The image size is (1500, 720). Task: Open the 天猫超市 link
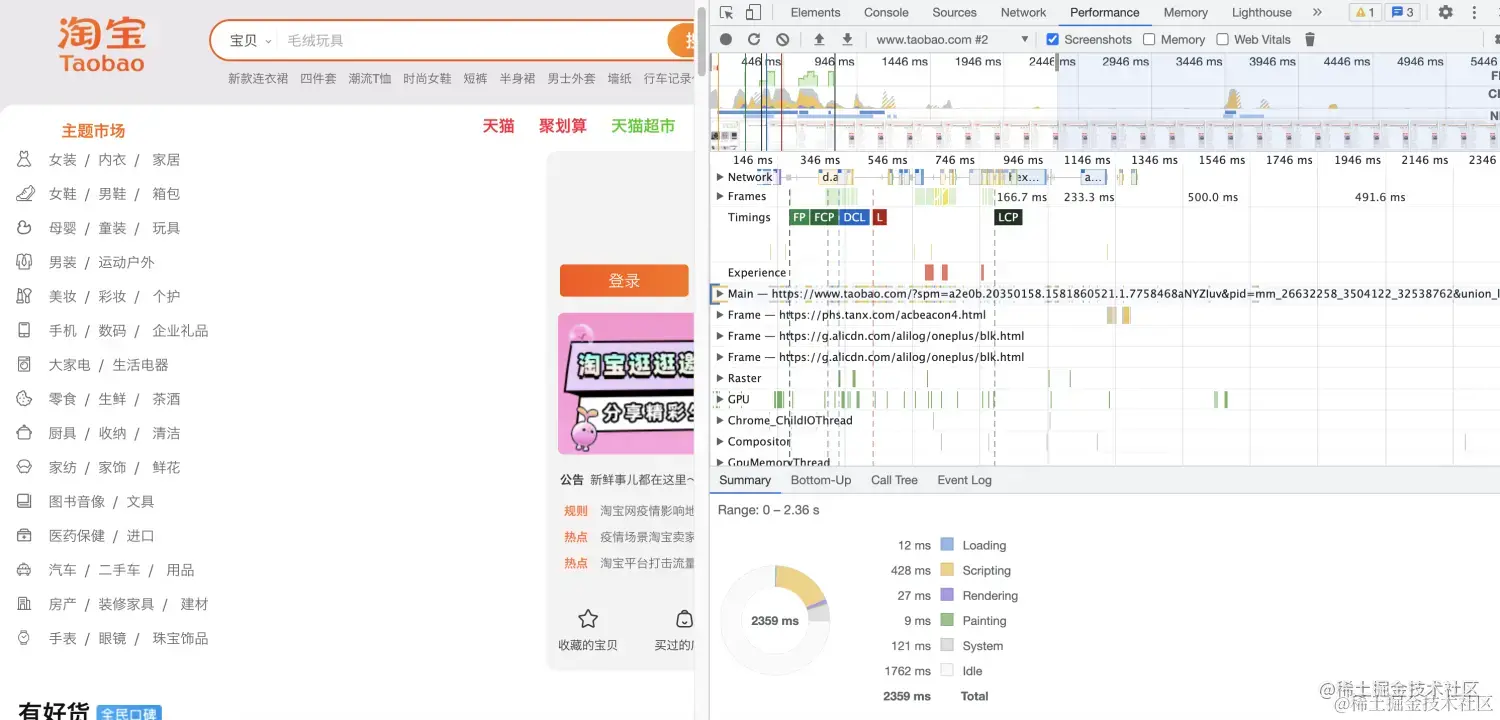click(x=643, y=126)
